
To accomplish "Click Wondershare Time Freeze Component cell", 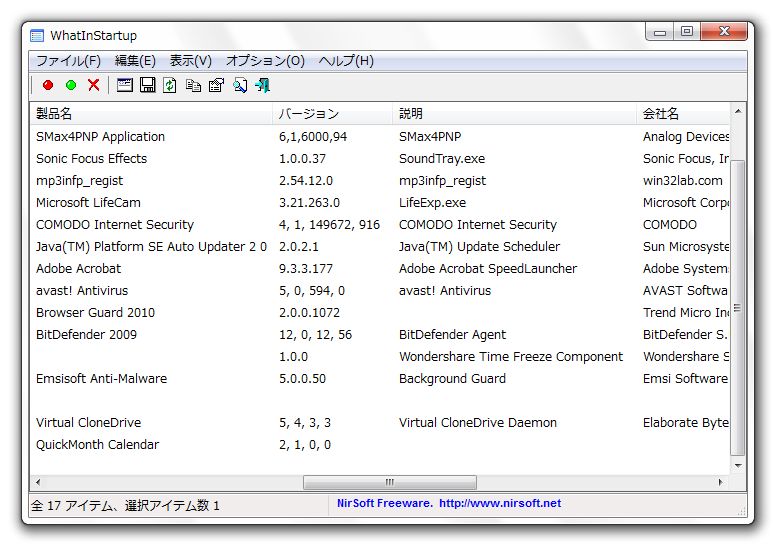I will [511, 357].
